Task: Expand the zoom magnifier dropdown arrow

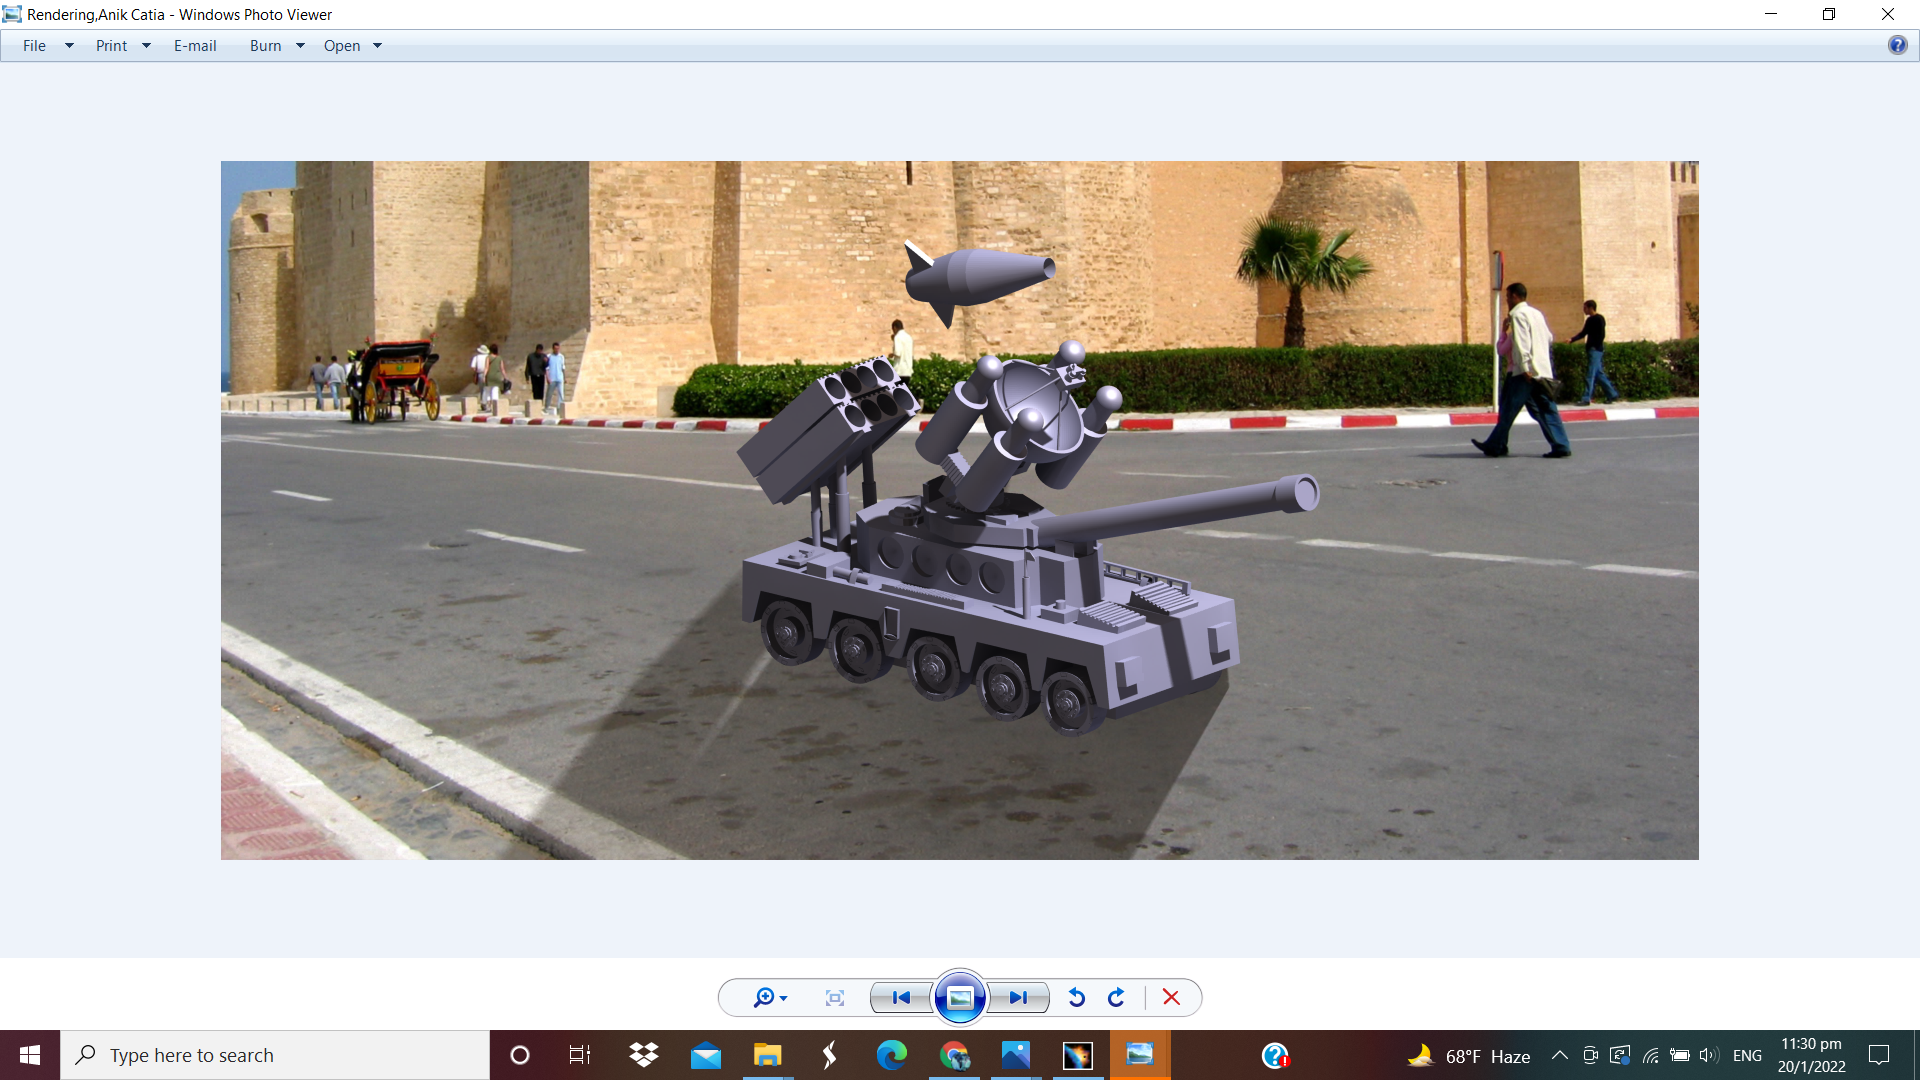Action: tap(784, 999)
